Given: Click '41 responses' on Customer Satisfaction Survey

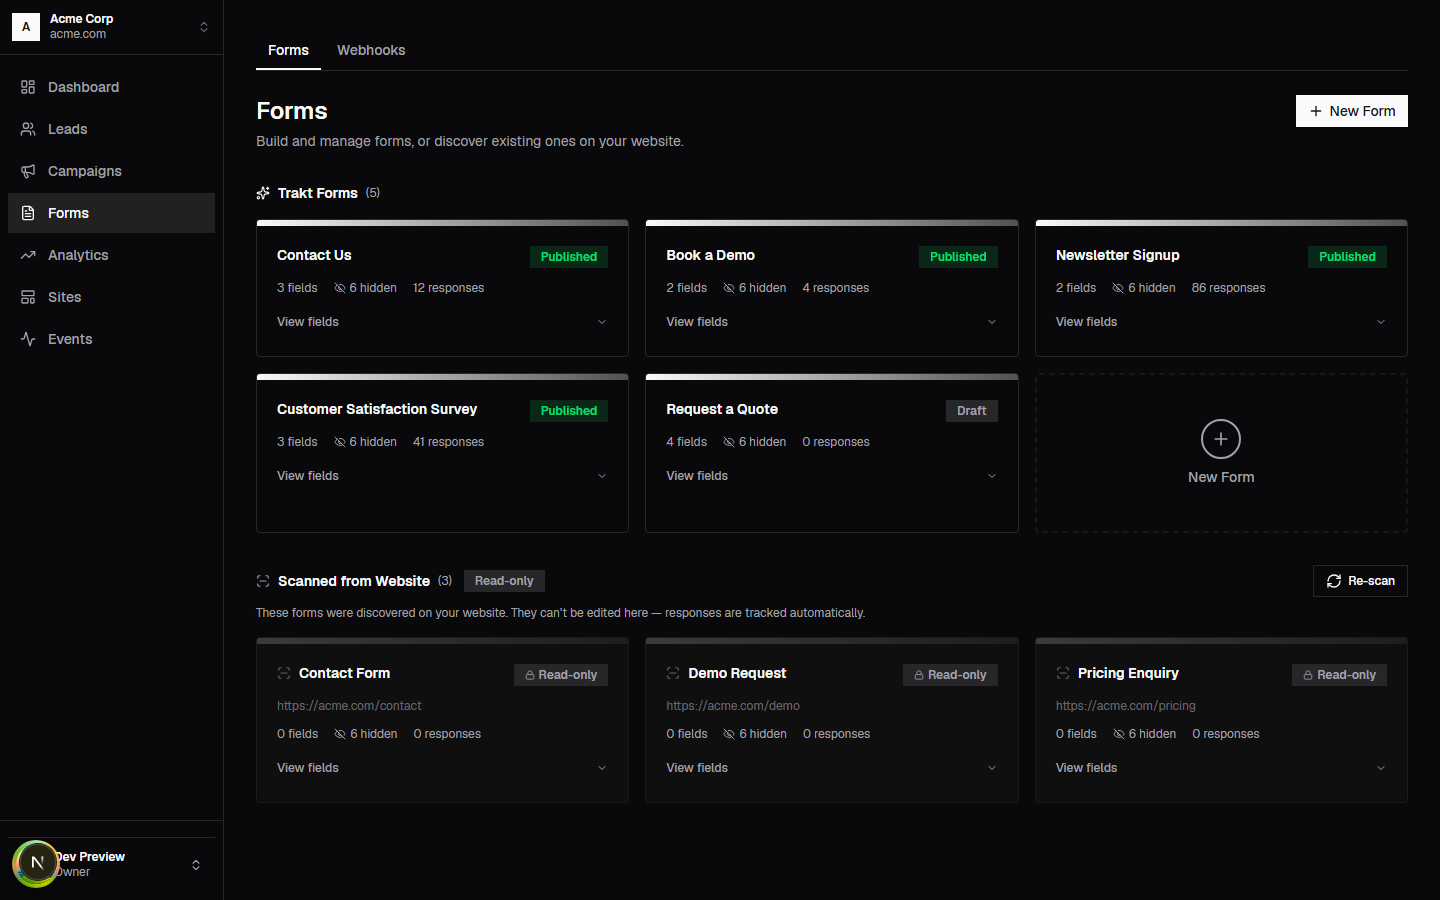Looking at the screenshot, I should [x=448, y=442].
